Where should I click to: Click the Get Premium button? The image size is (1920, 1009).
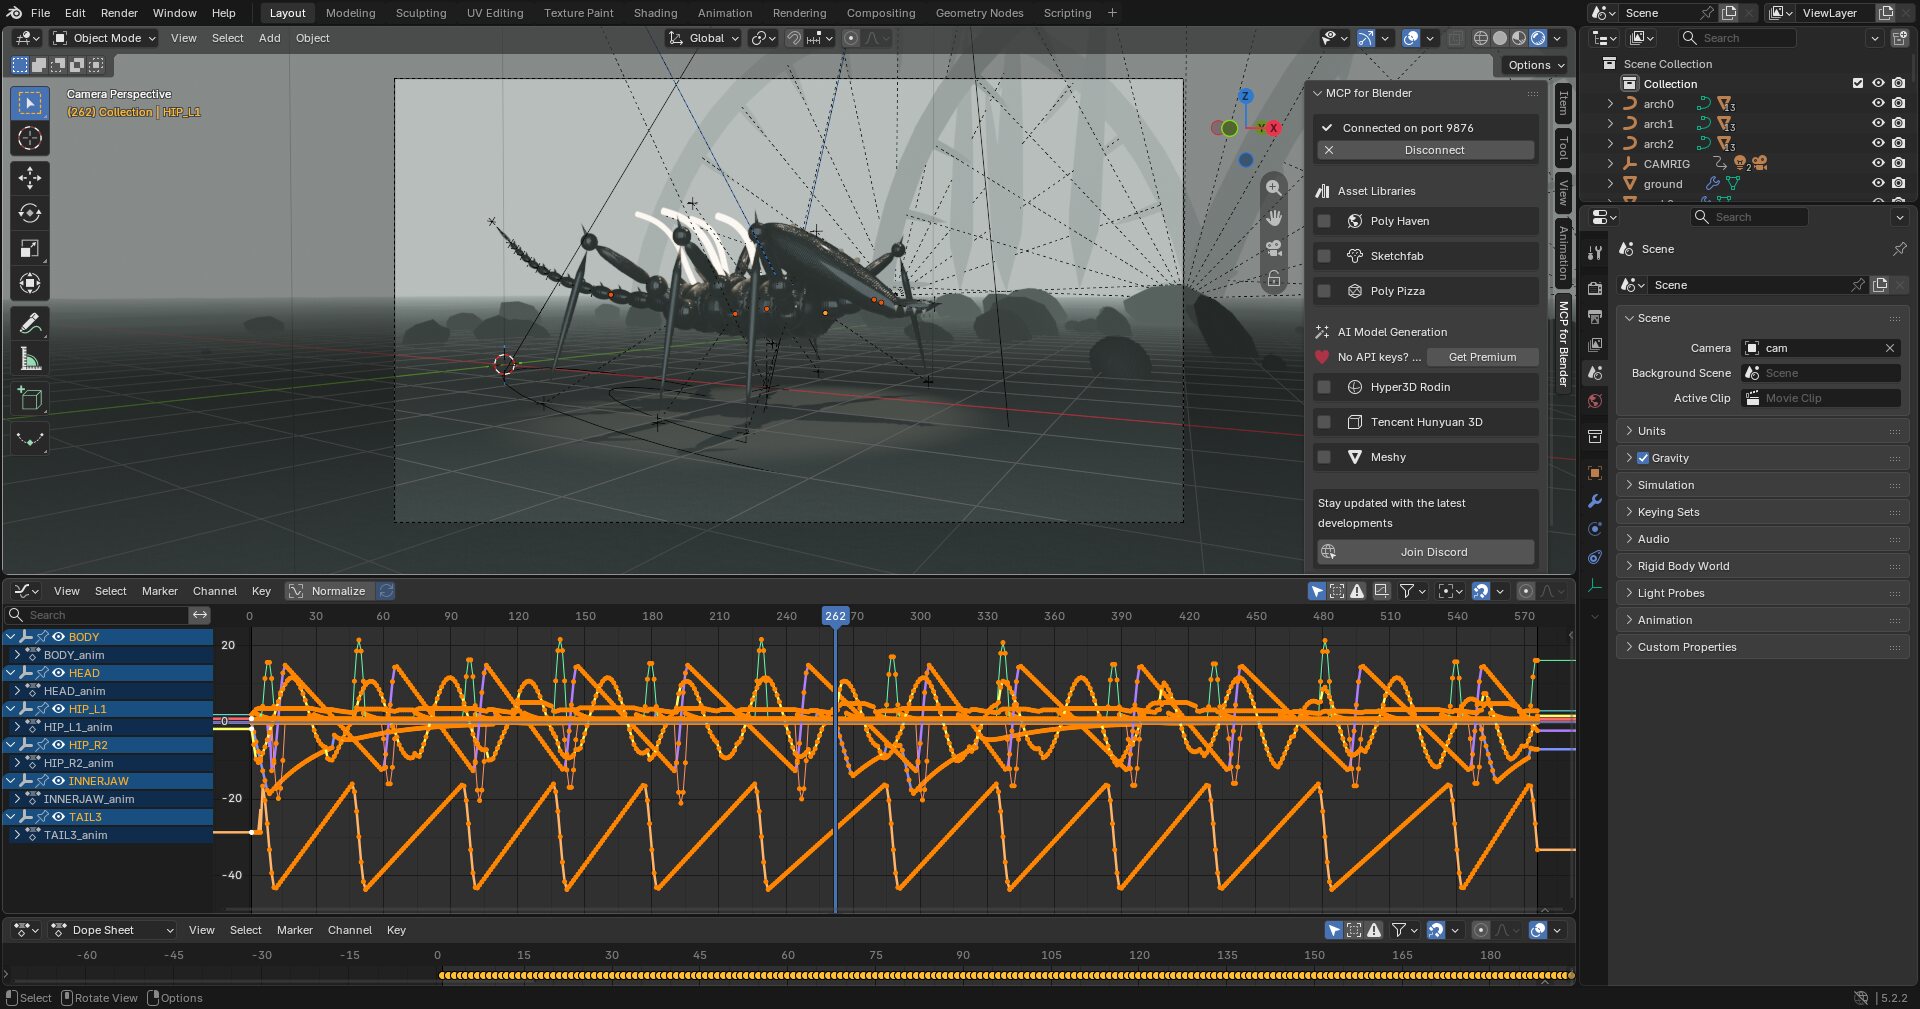1482,357
